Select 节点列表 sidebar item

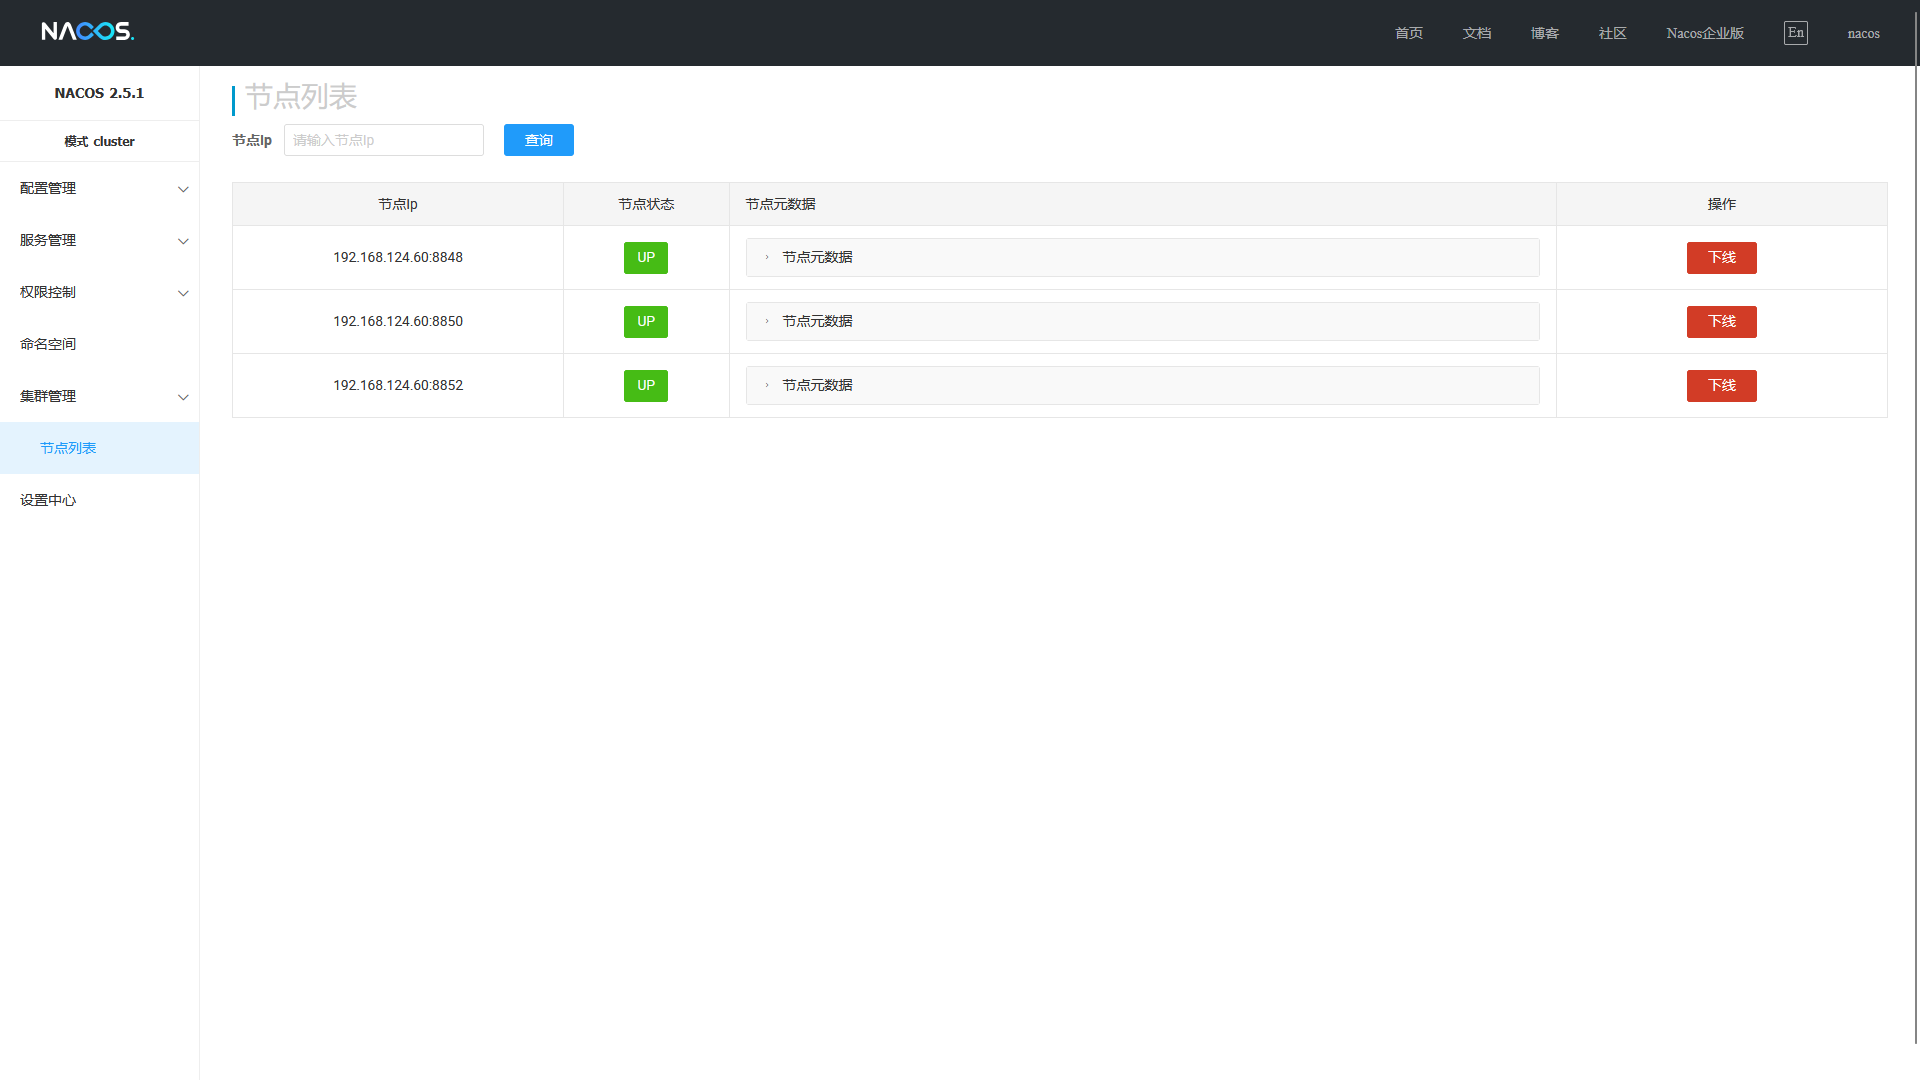click(68, 448)
